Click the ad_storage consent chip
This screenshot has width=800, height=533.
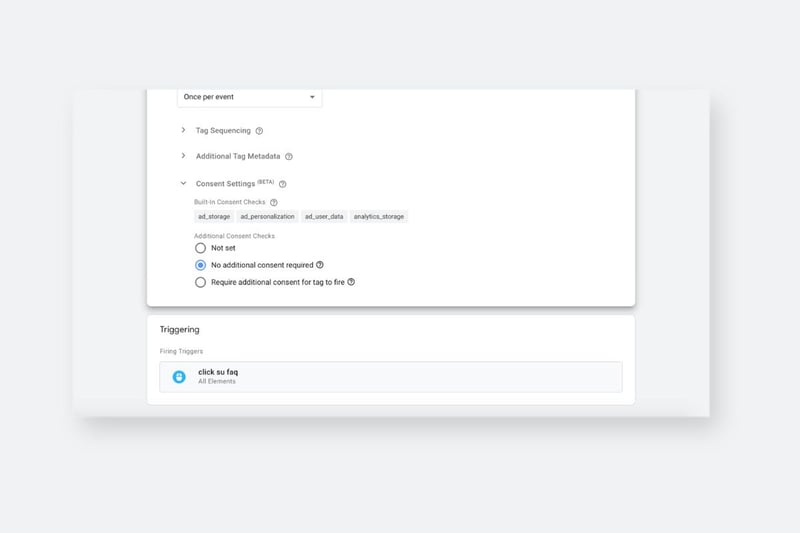point(214,217)
